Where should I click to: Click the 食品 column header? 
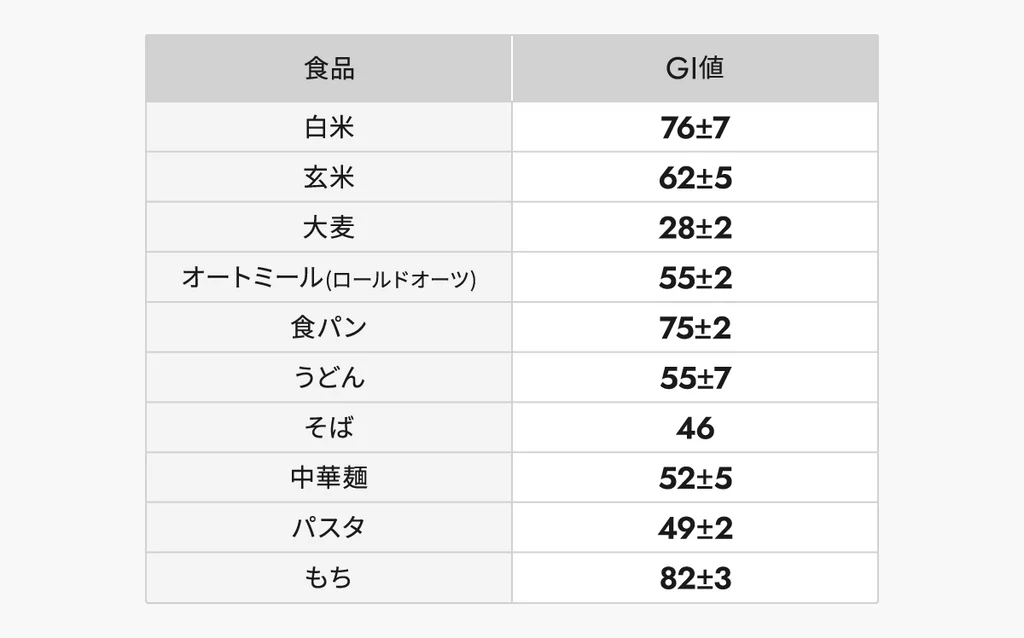point(329,69)
